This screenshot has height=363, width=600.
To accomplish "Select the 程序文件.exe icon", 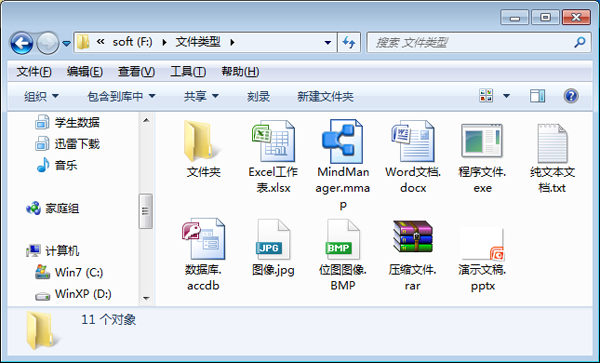I will coord(482,141).
